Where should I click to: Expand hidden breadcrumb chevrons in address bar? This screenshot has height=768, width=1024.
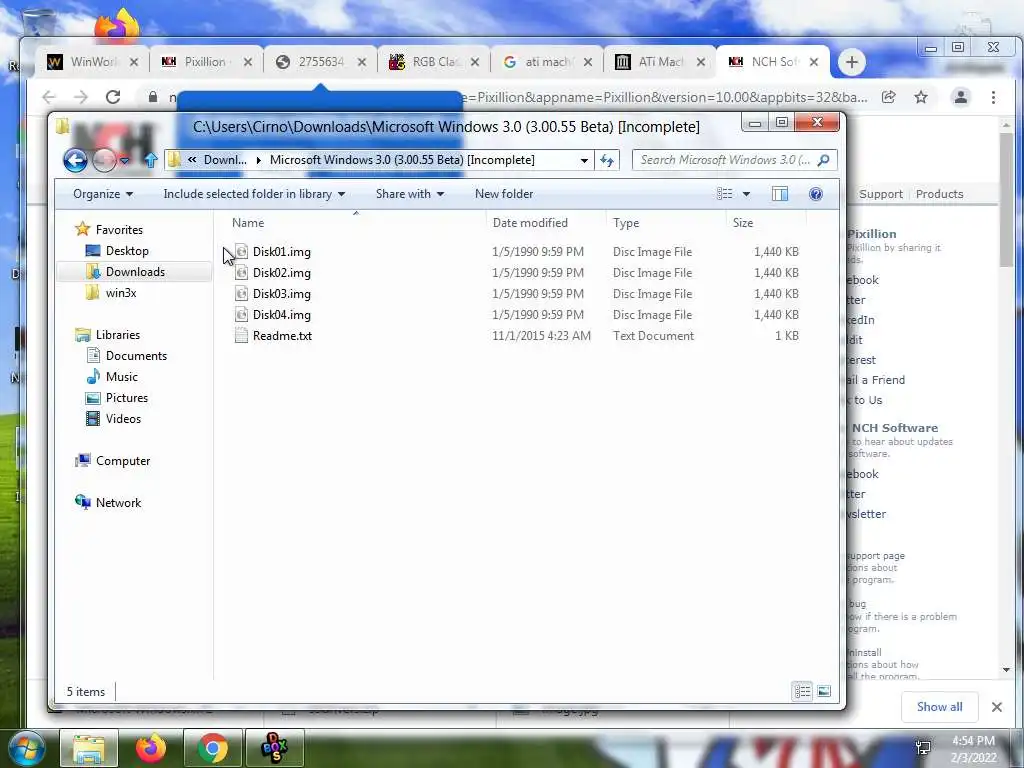[x=192, y=159]
